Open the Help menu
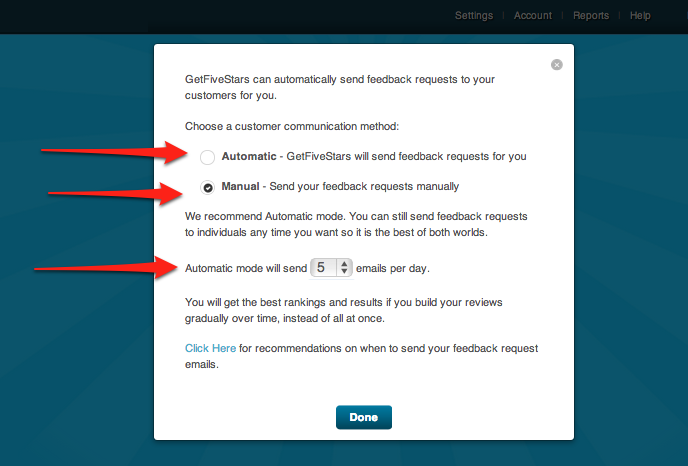 click(640, 16)
